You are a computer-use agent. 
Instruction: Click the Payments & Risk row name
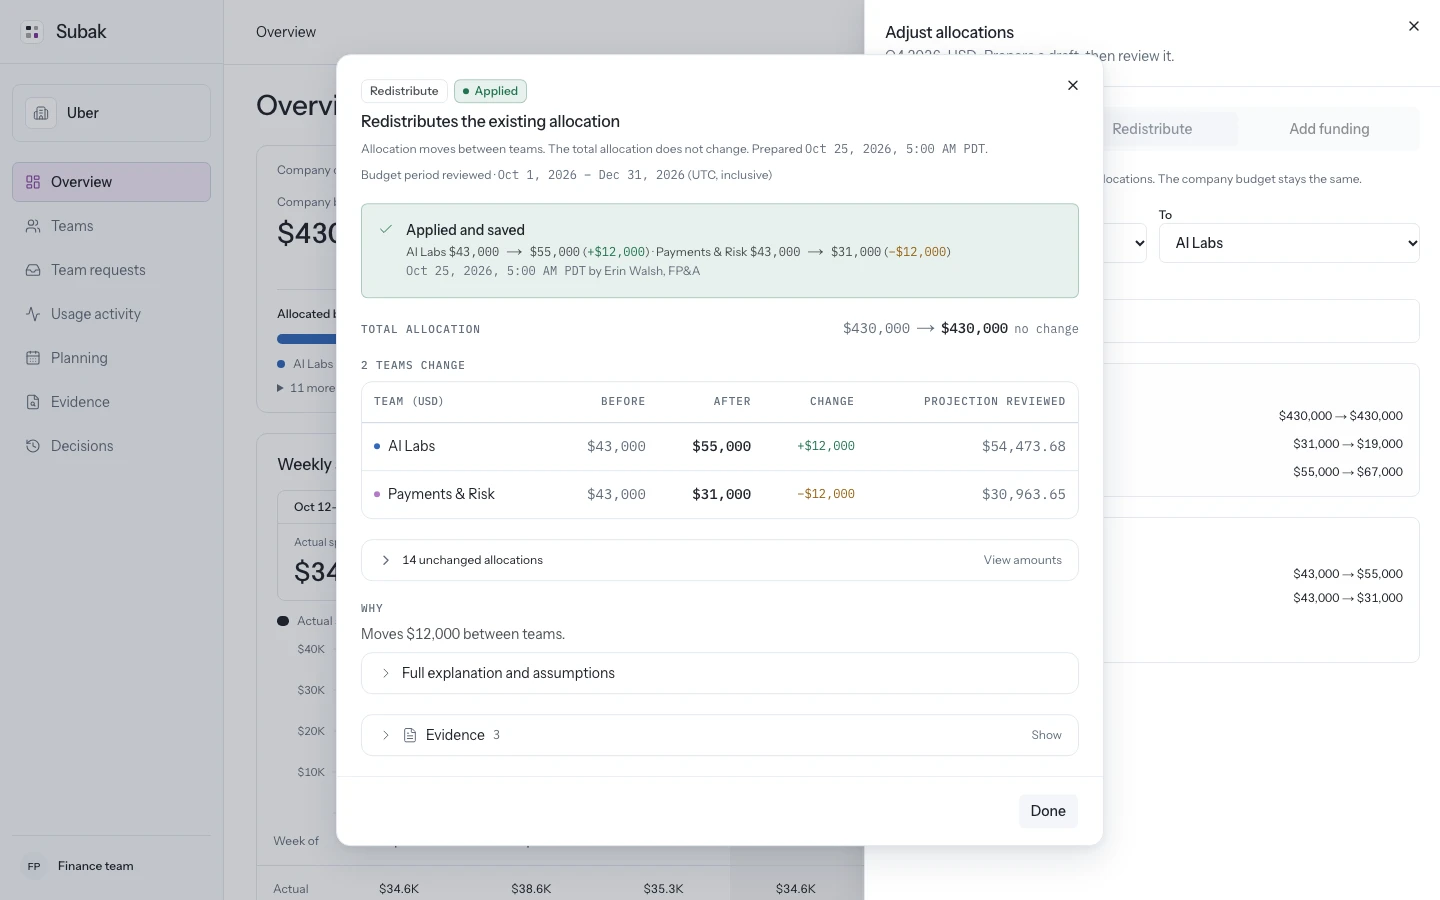tap(441, 494)
